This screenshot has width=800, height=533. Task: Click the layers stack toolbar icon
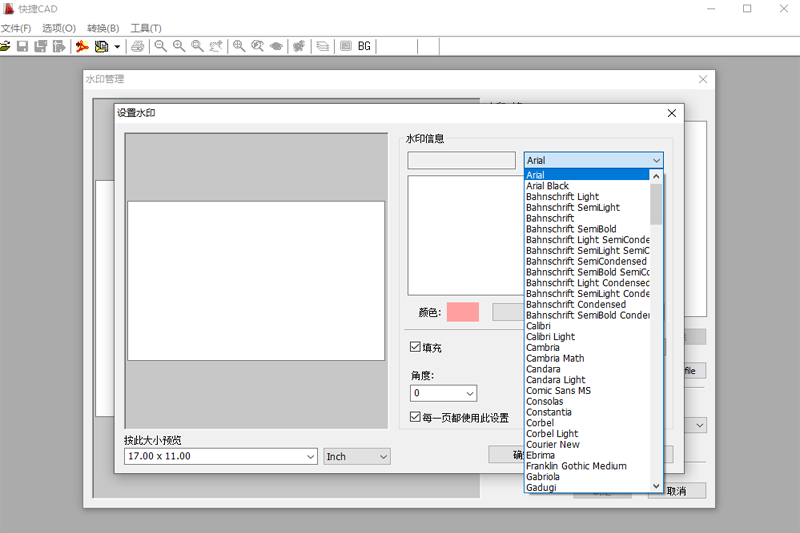pyautogui.click(x=322, y=46)
